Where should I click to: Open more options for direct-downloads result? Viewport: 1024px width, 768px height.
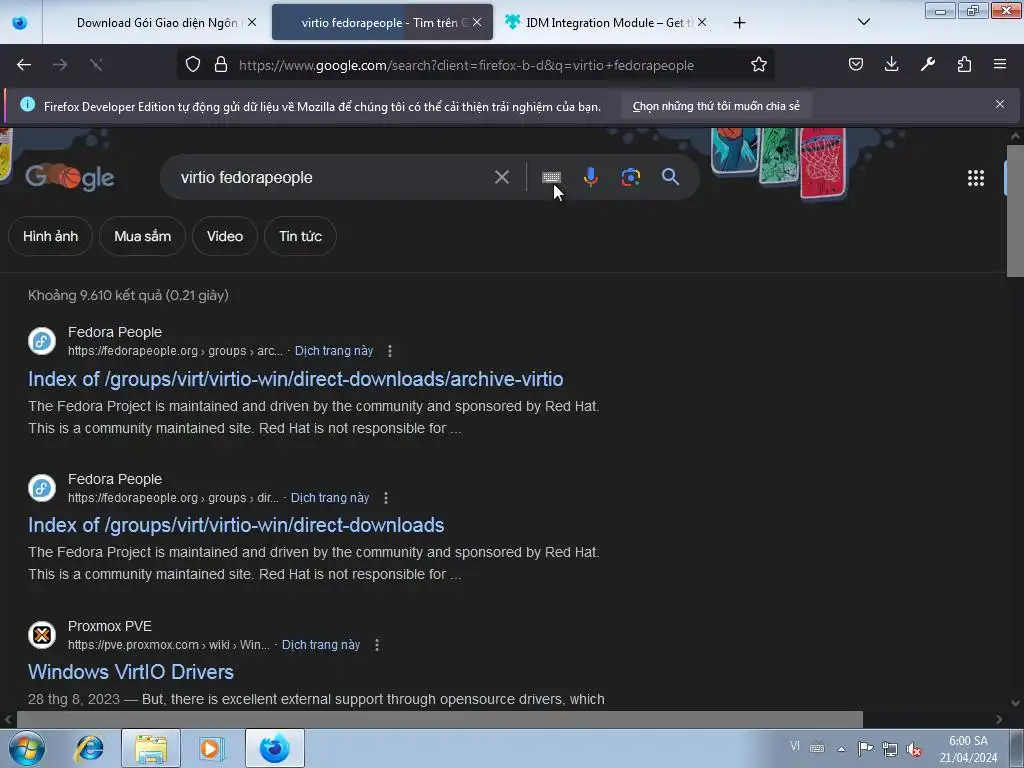tap(386, 498)
